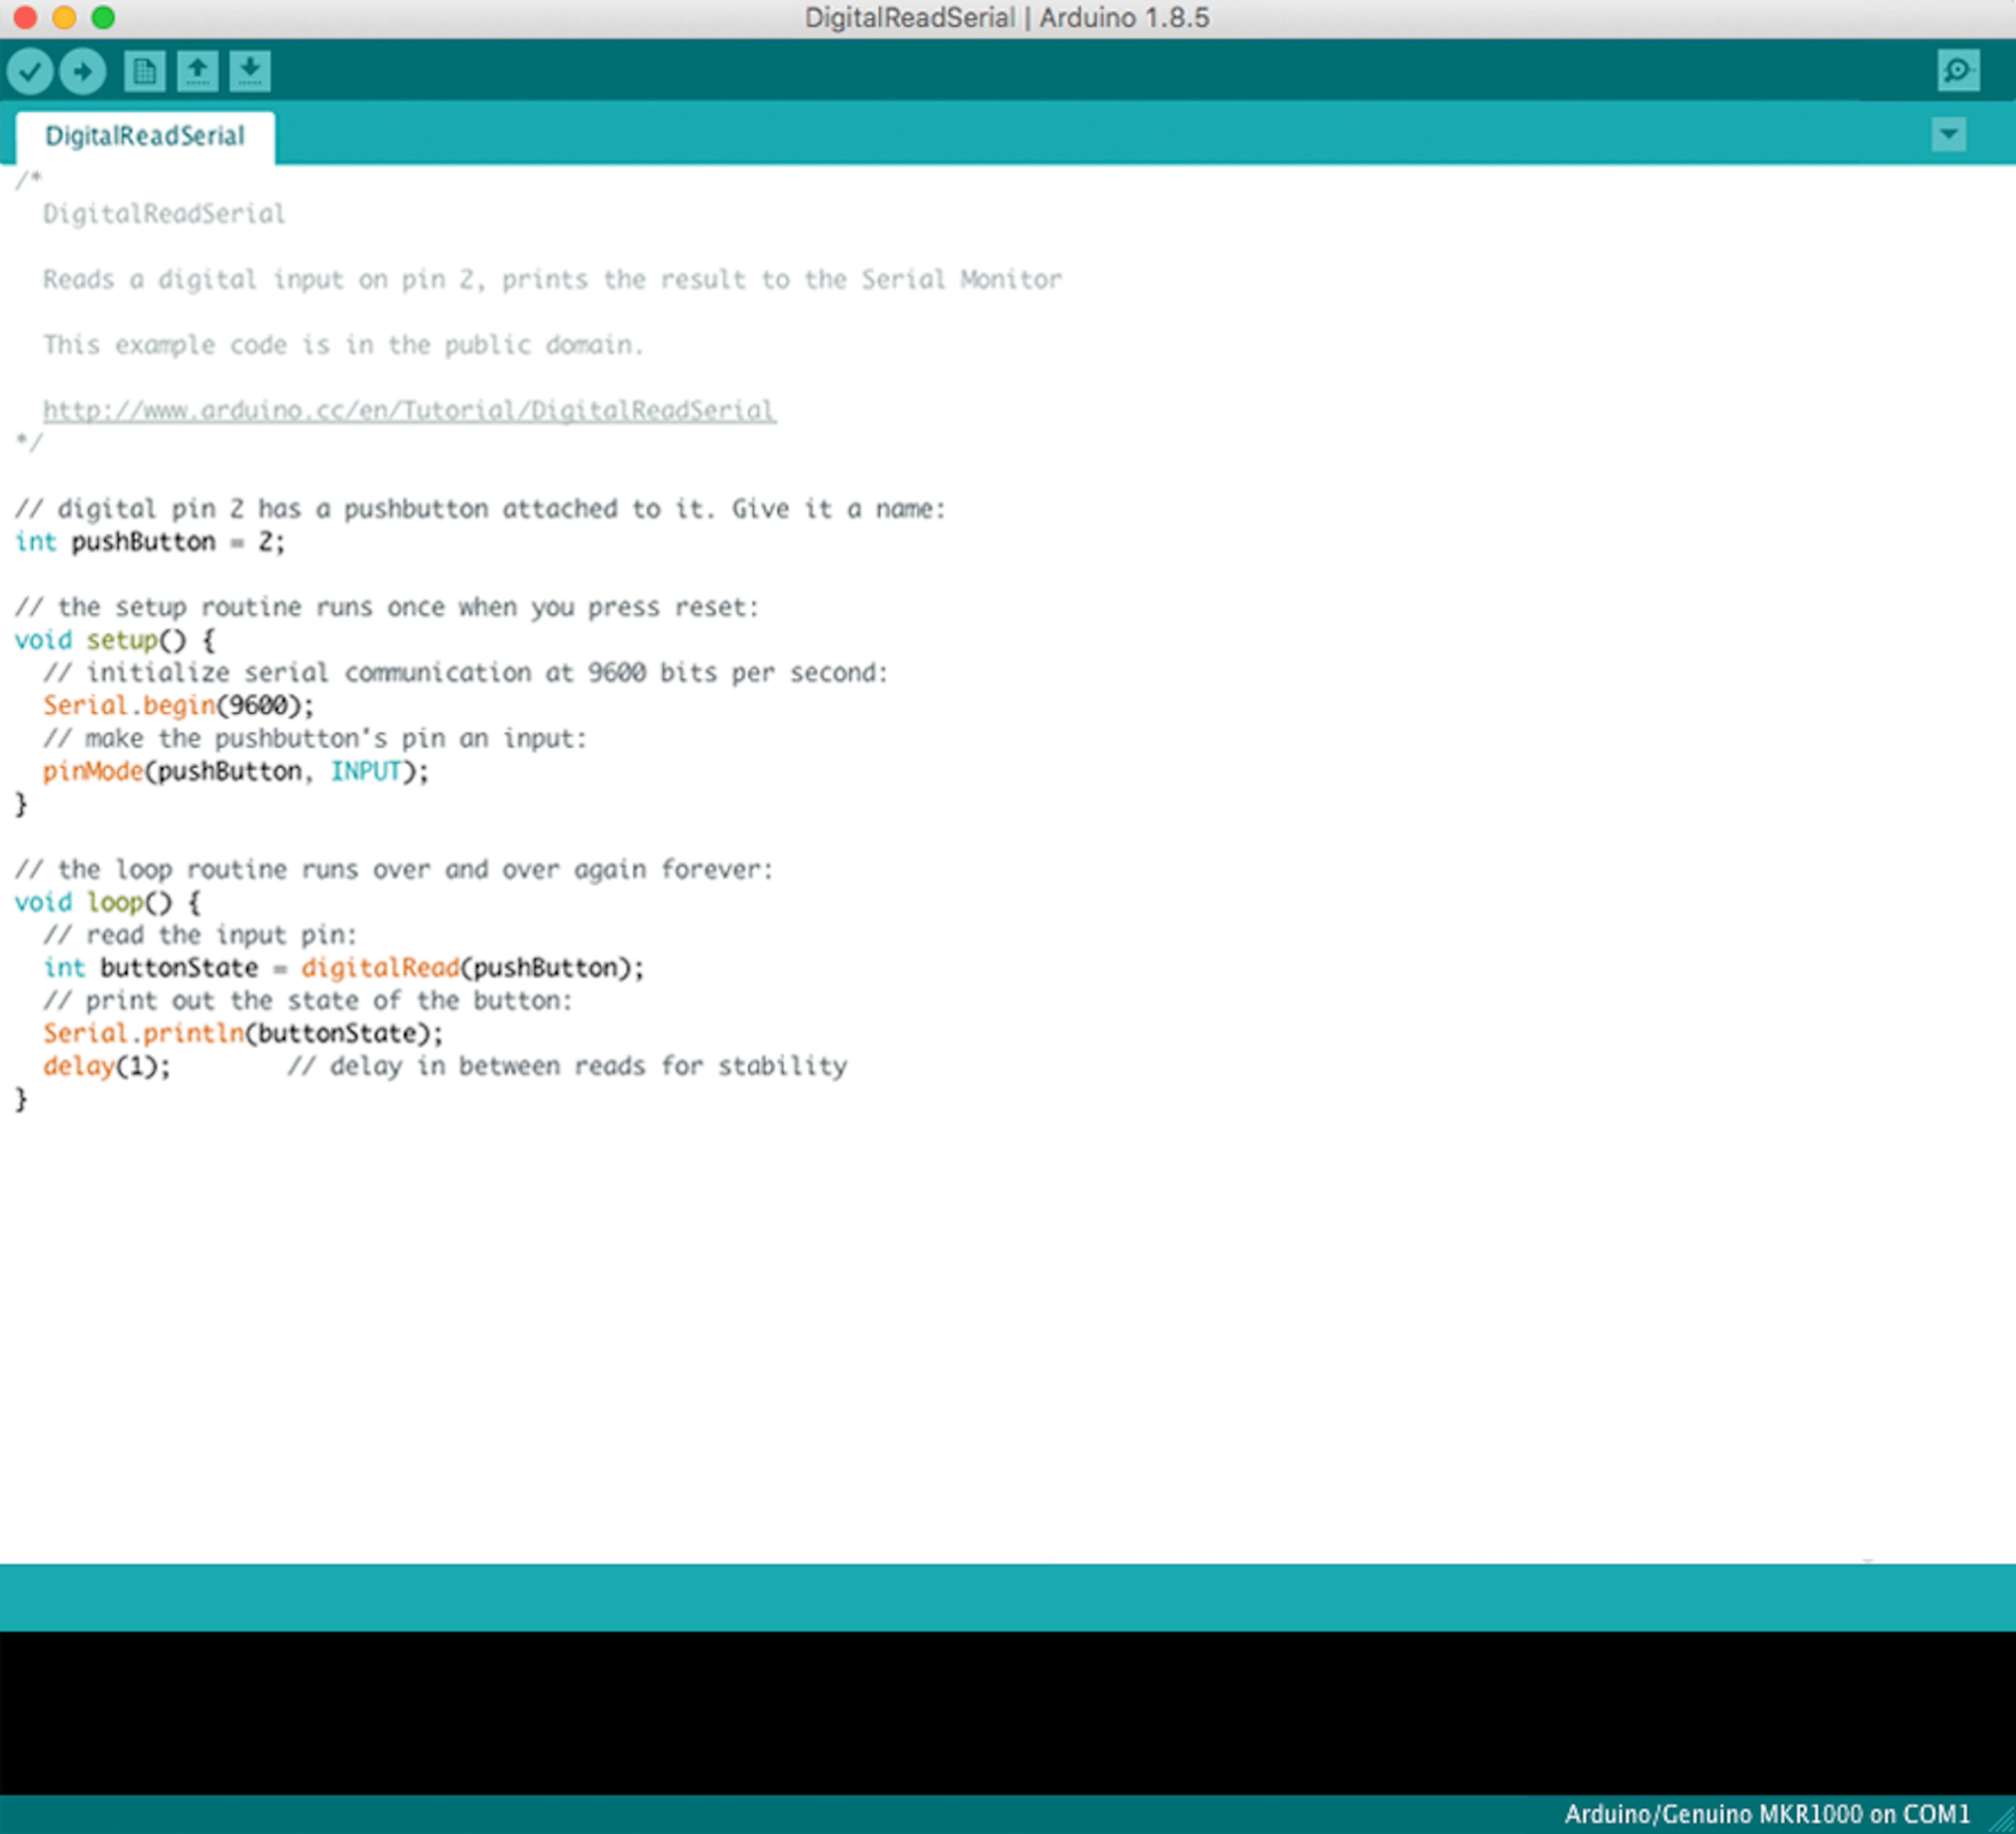Click the 'int pushButton = 2;' line
Viewport: 2016px width, 1834px height.
150,542
